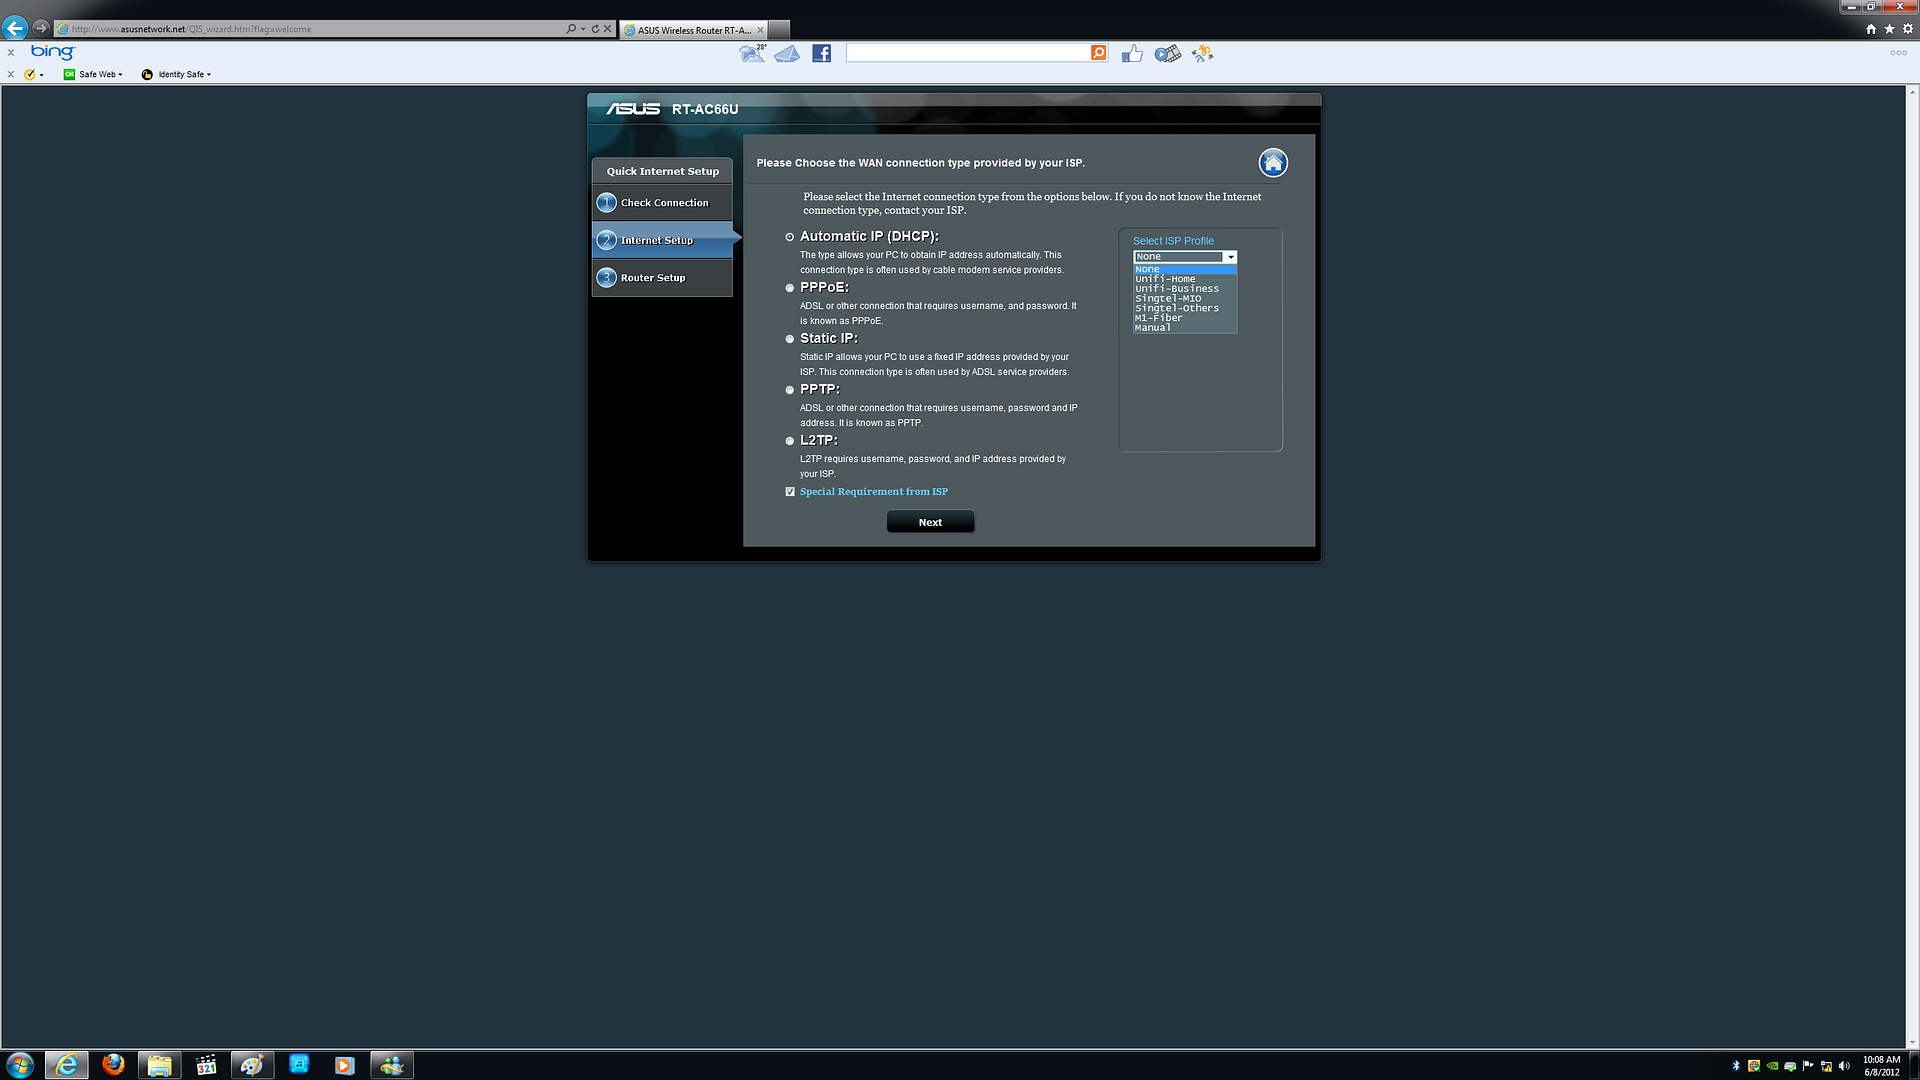Open the Norton checkmark dropdown

[x=34, y=74]
